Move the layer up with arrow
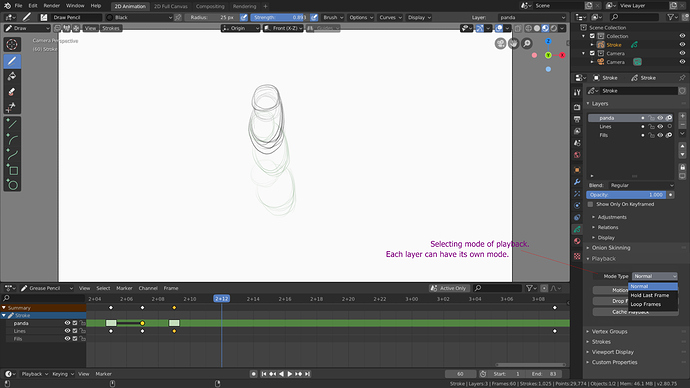690x388 pixels. [x=683, y=146]
